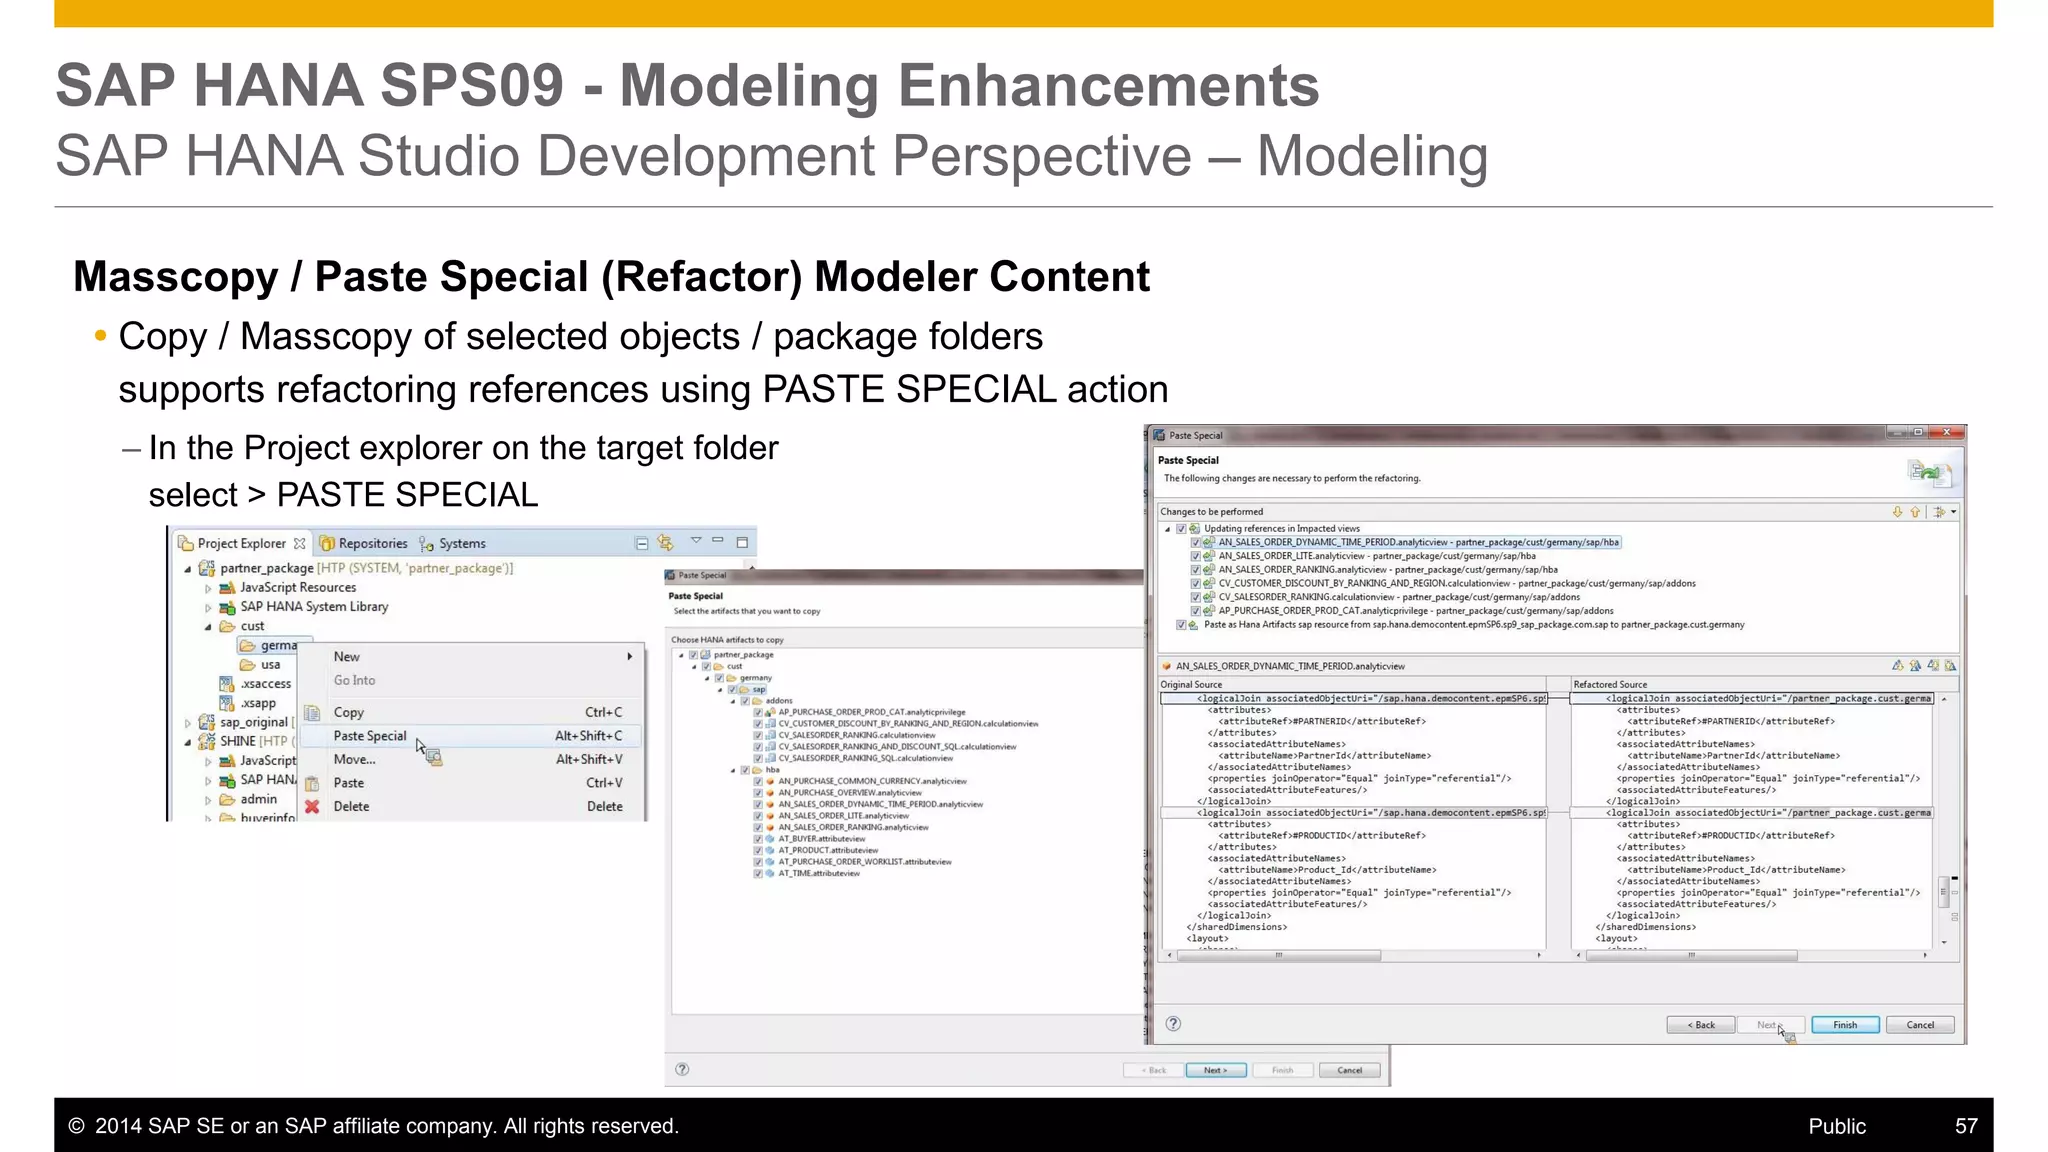Uncheck the hba folder checkbox
The image size is (2048, 1152).
745,770
